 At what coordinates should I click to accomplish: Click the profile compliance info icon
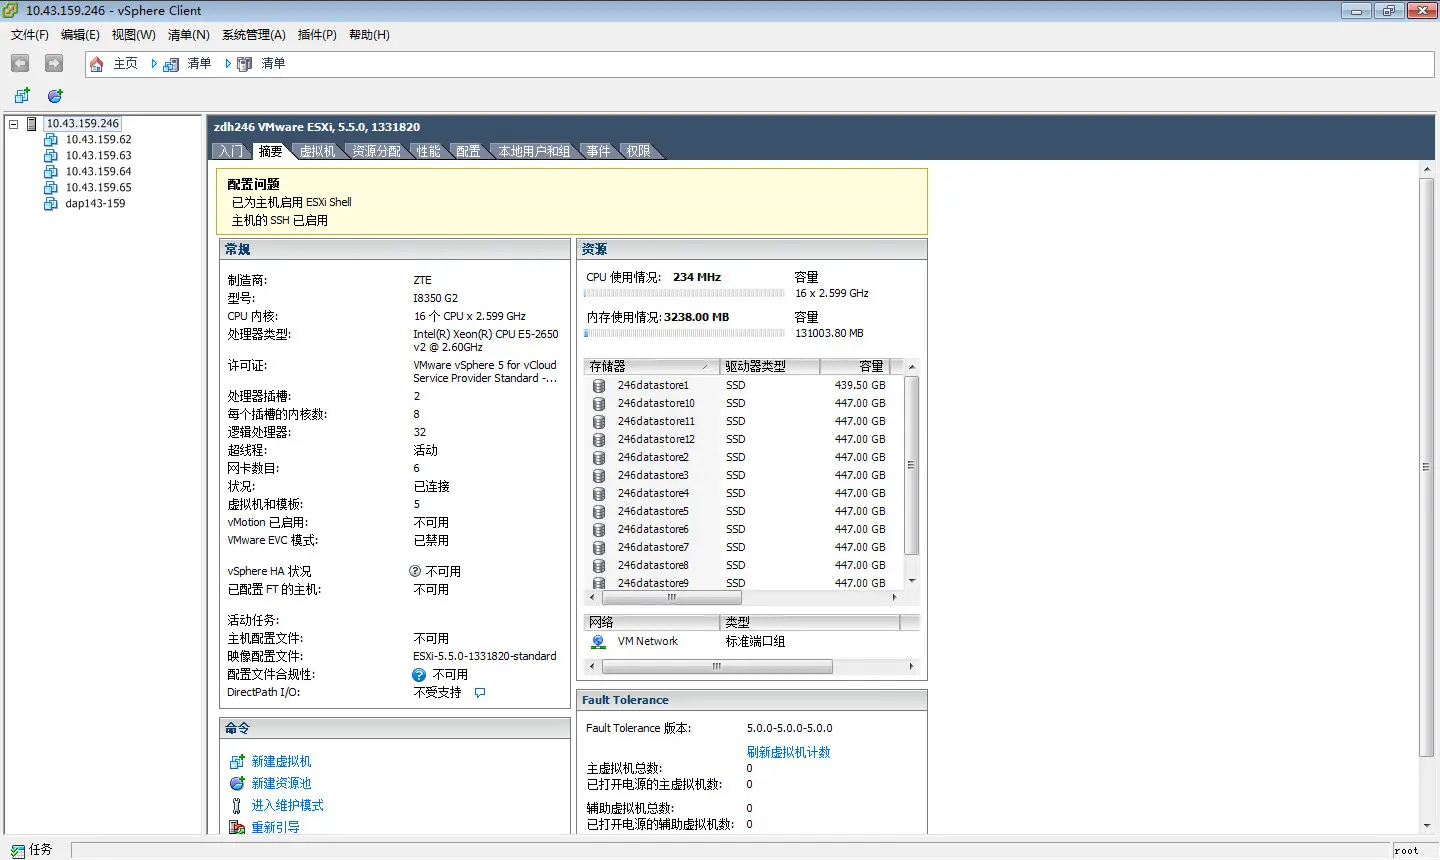click(x=419, y=675)
